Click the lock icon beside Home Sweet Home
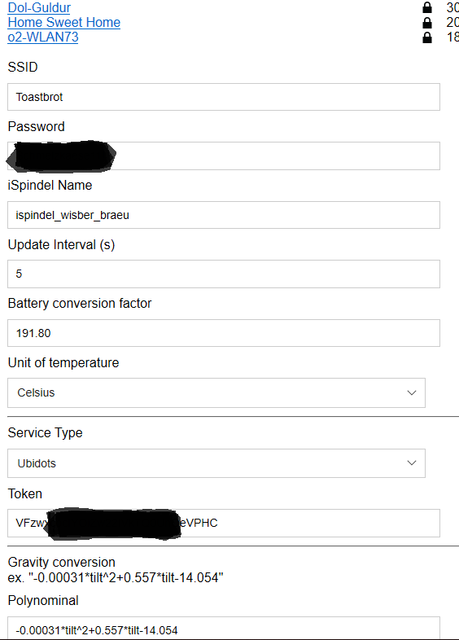 (427, 22)
